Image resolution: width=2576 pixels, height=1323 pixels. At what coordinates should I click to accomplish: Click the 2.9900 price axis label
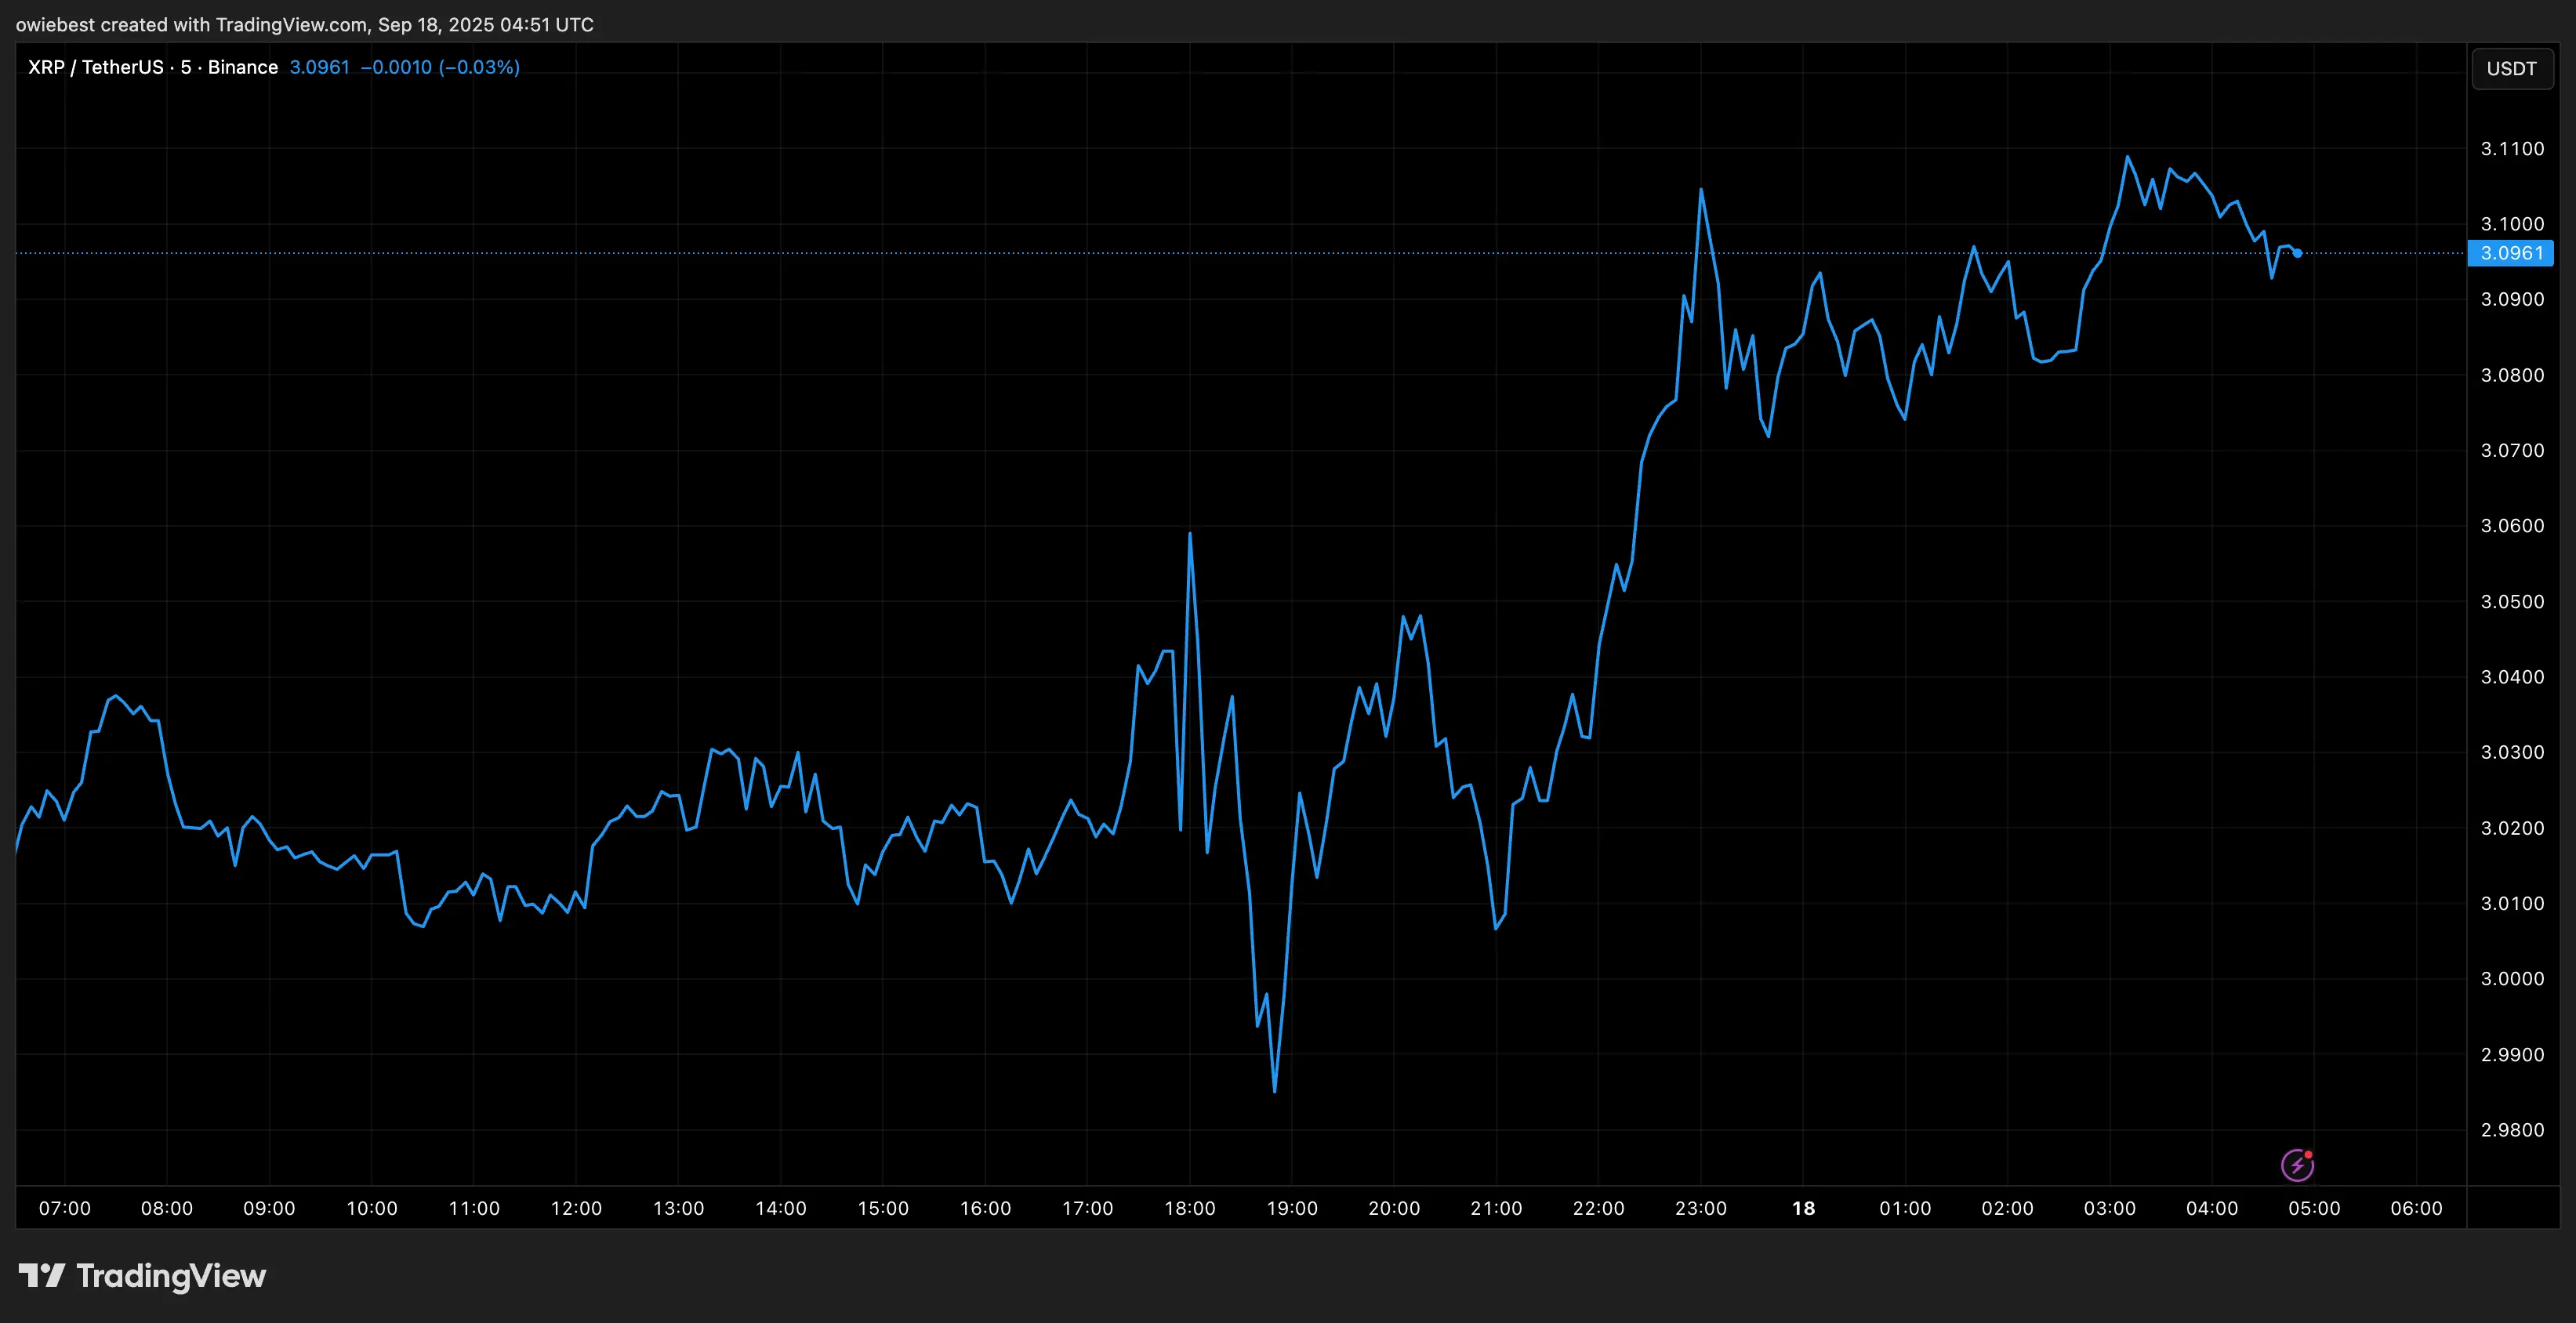[x=2512, y=1054]
